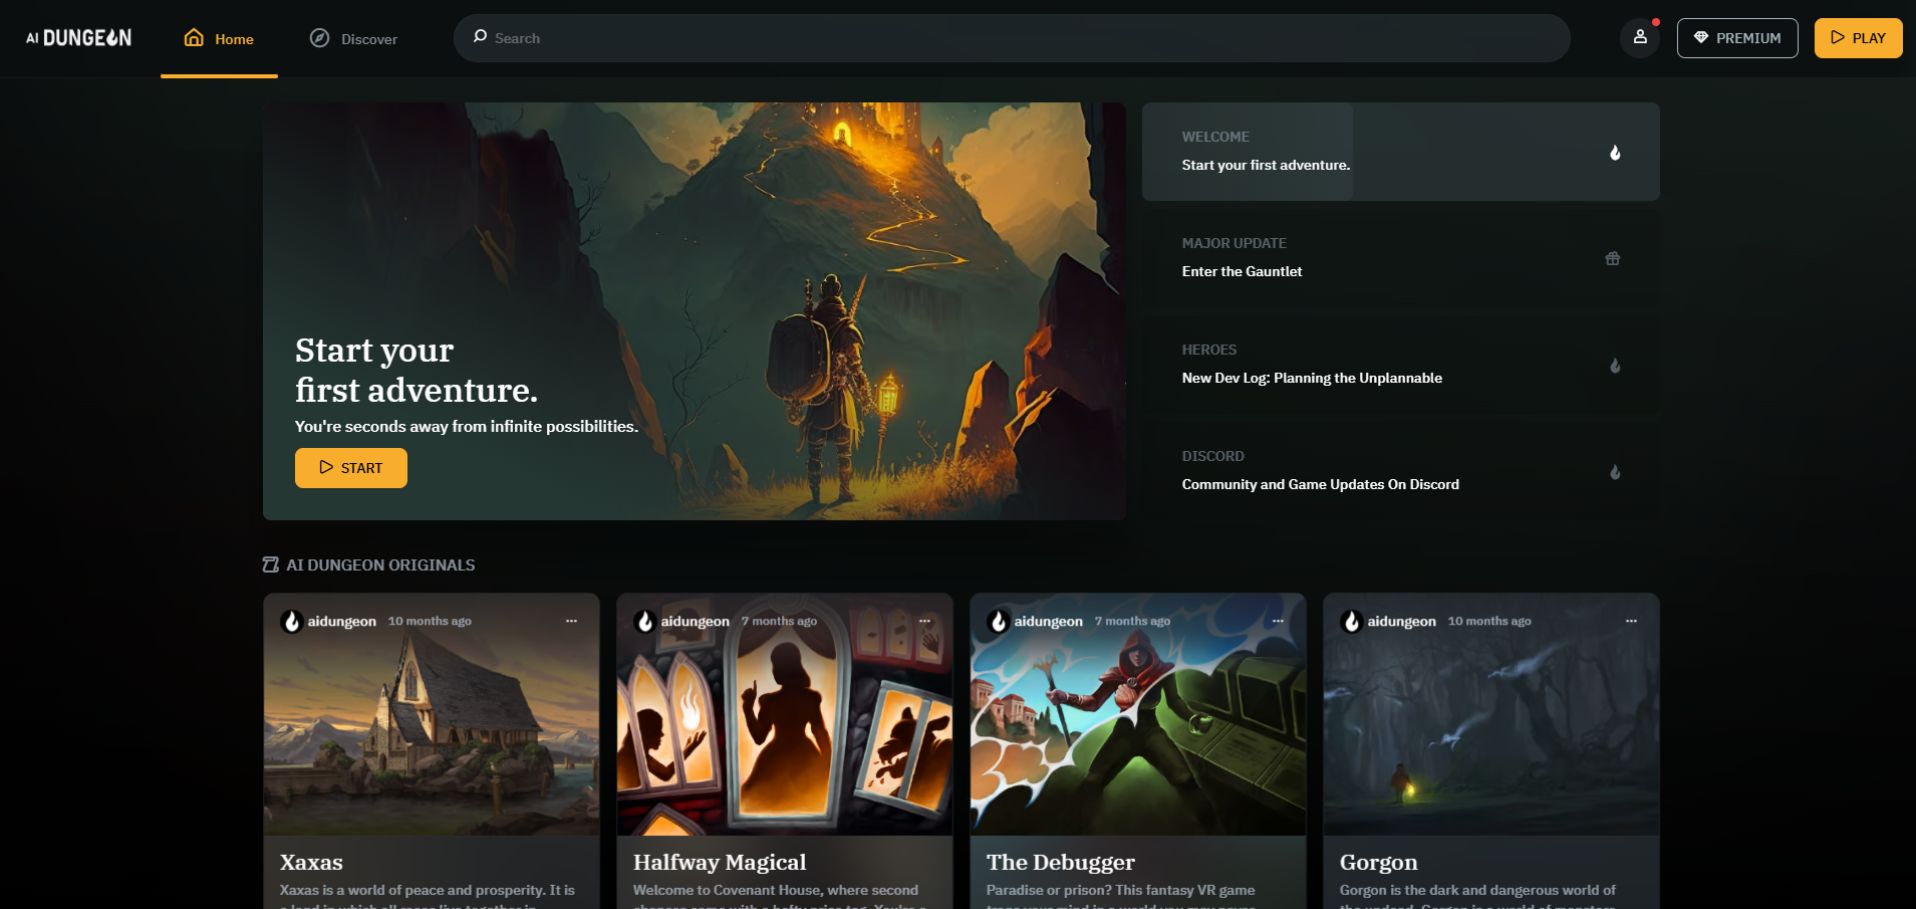Click the gift icon on MAJOR UPDATE row

click(1613, 258)
